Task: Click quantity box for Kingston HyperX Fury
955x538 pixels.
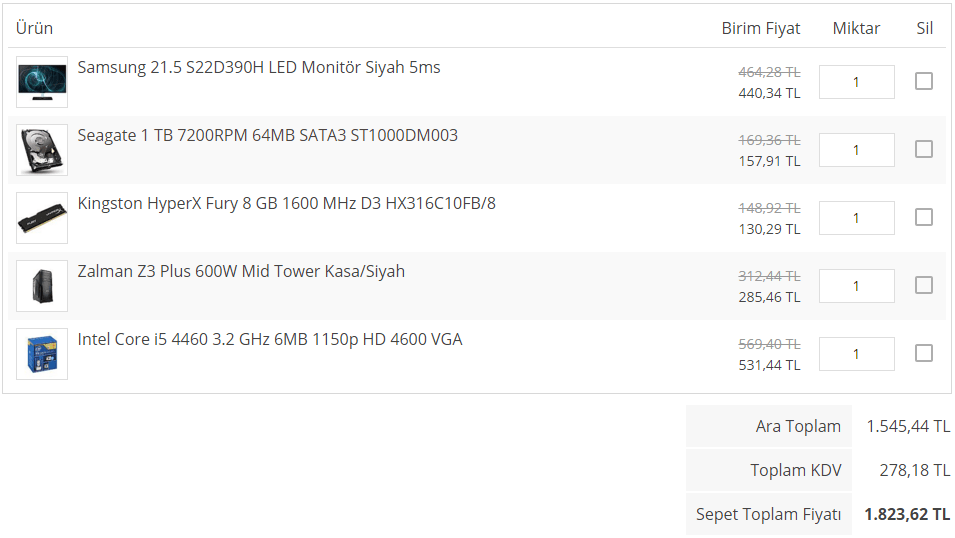Action: point(856,218)
